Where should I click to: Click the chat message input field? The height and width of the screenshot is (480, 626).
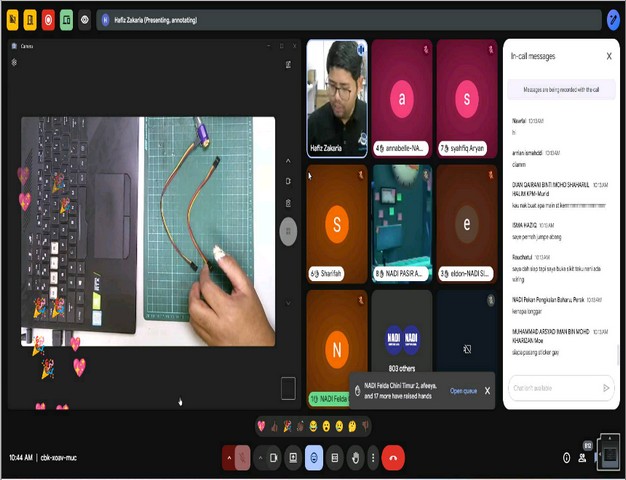(553, 387)
